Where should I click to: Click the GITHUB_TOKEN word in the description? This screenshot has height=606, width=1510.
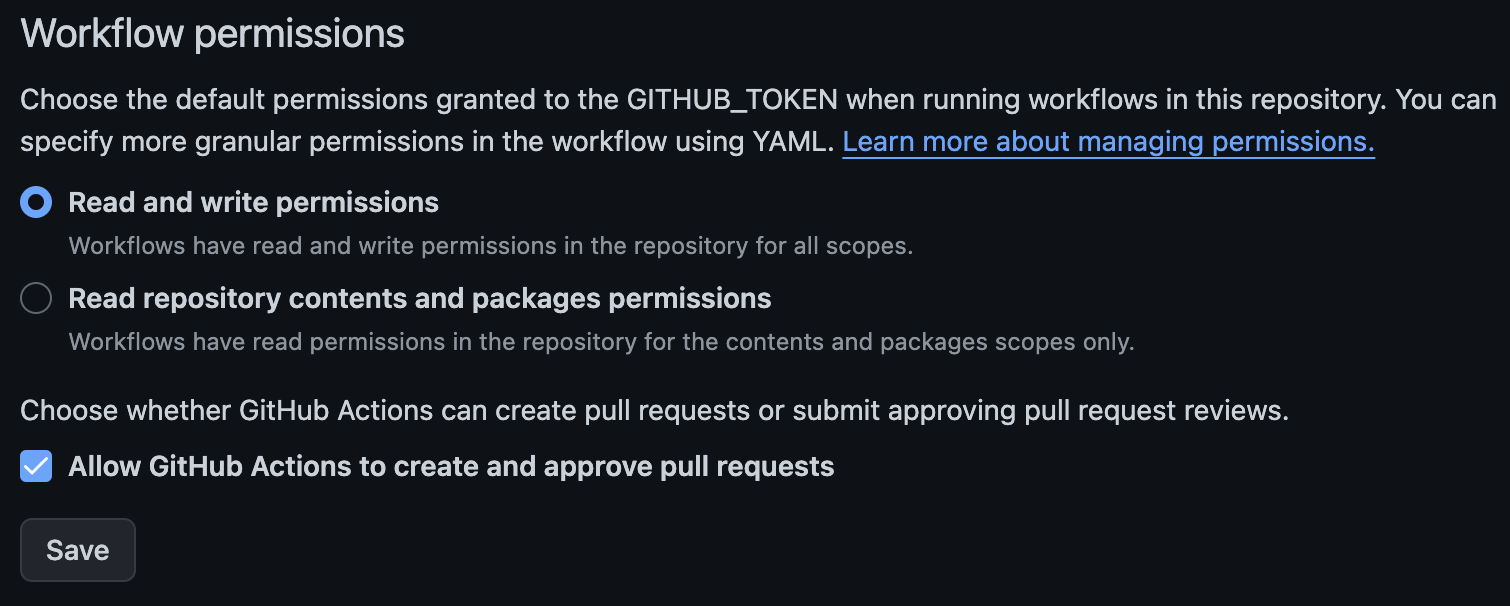[x=733, y=100]
